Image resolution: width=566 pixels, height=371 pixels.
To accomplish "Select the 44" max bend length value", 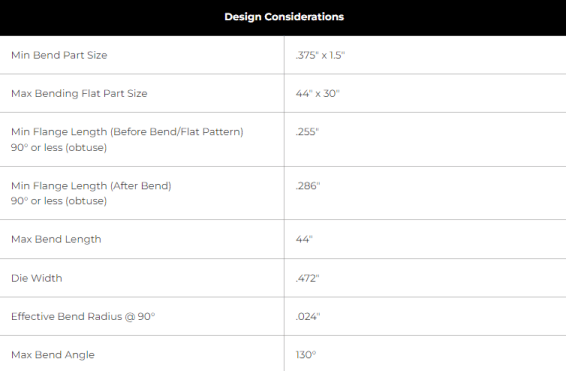I will point(304,239).
